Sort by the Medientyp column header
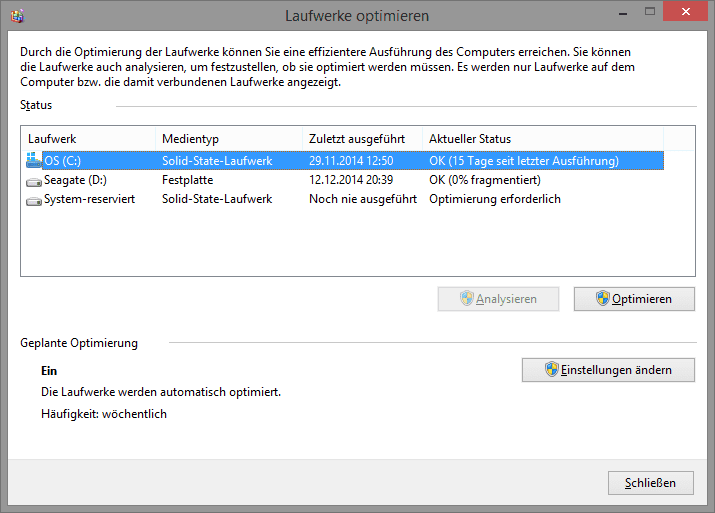The image size is (715, 513). [x=229, y=139]
